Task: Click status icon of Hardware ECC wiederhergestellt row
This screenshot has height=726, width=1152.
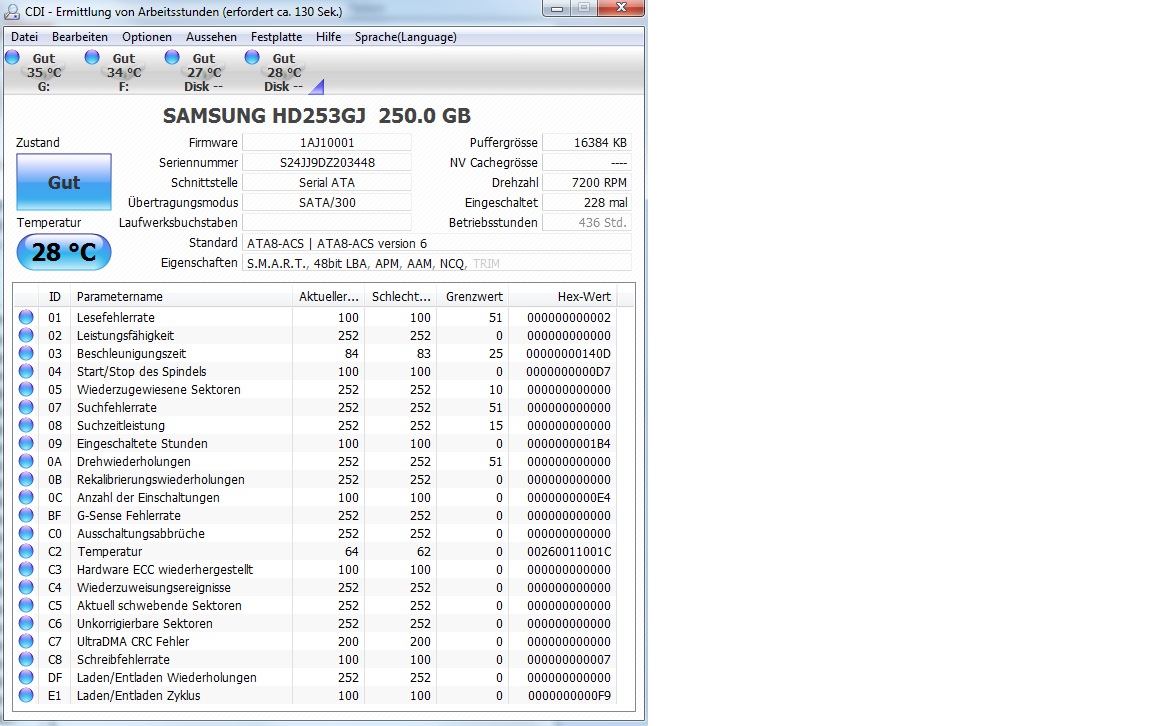Action: click(26, 569)
